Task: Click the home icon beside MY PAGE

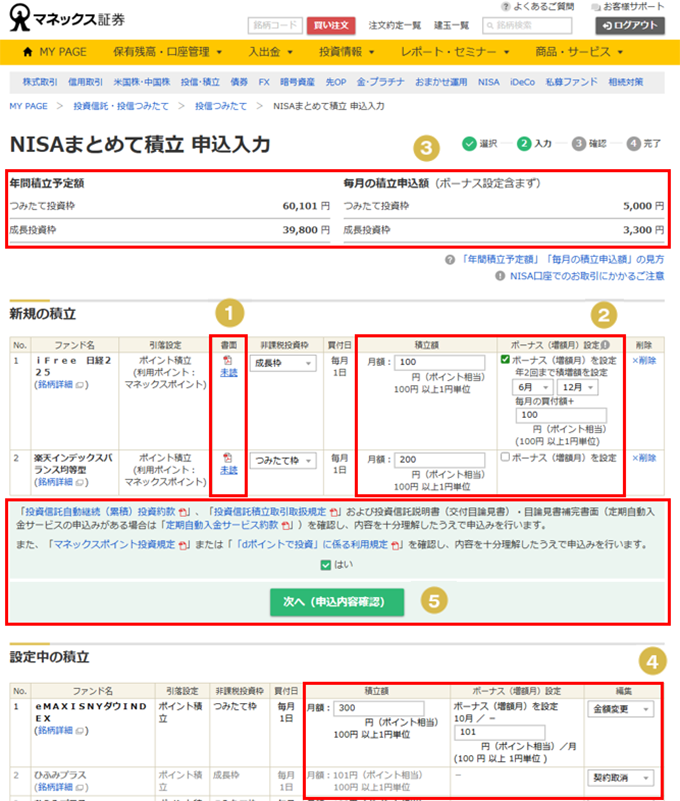Action: point(28,52)
